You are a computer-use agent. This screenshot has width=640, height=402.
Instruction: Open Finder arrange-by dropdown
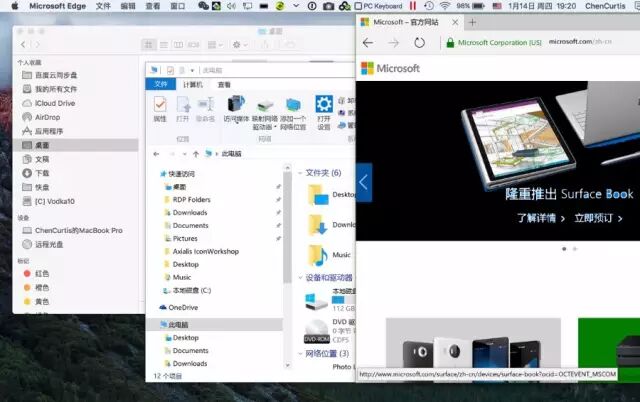pos(215,44)
